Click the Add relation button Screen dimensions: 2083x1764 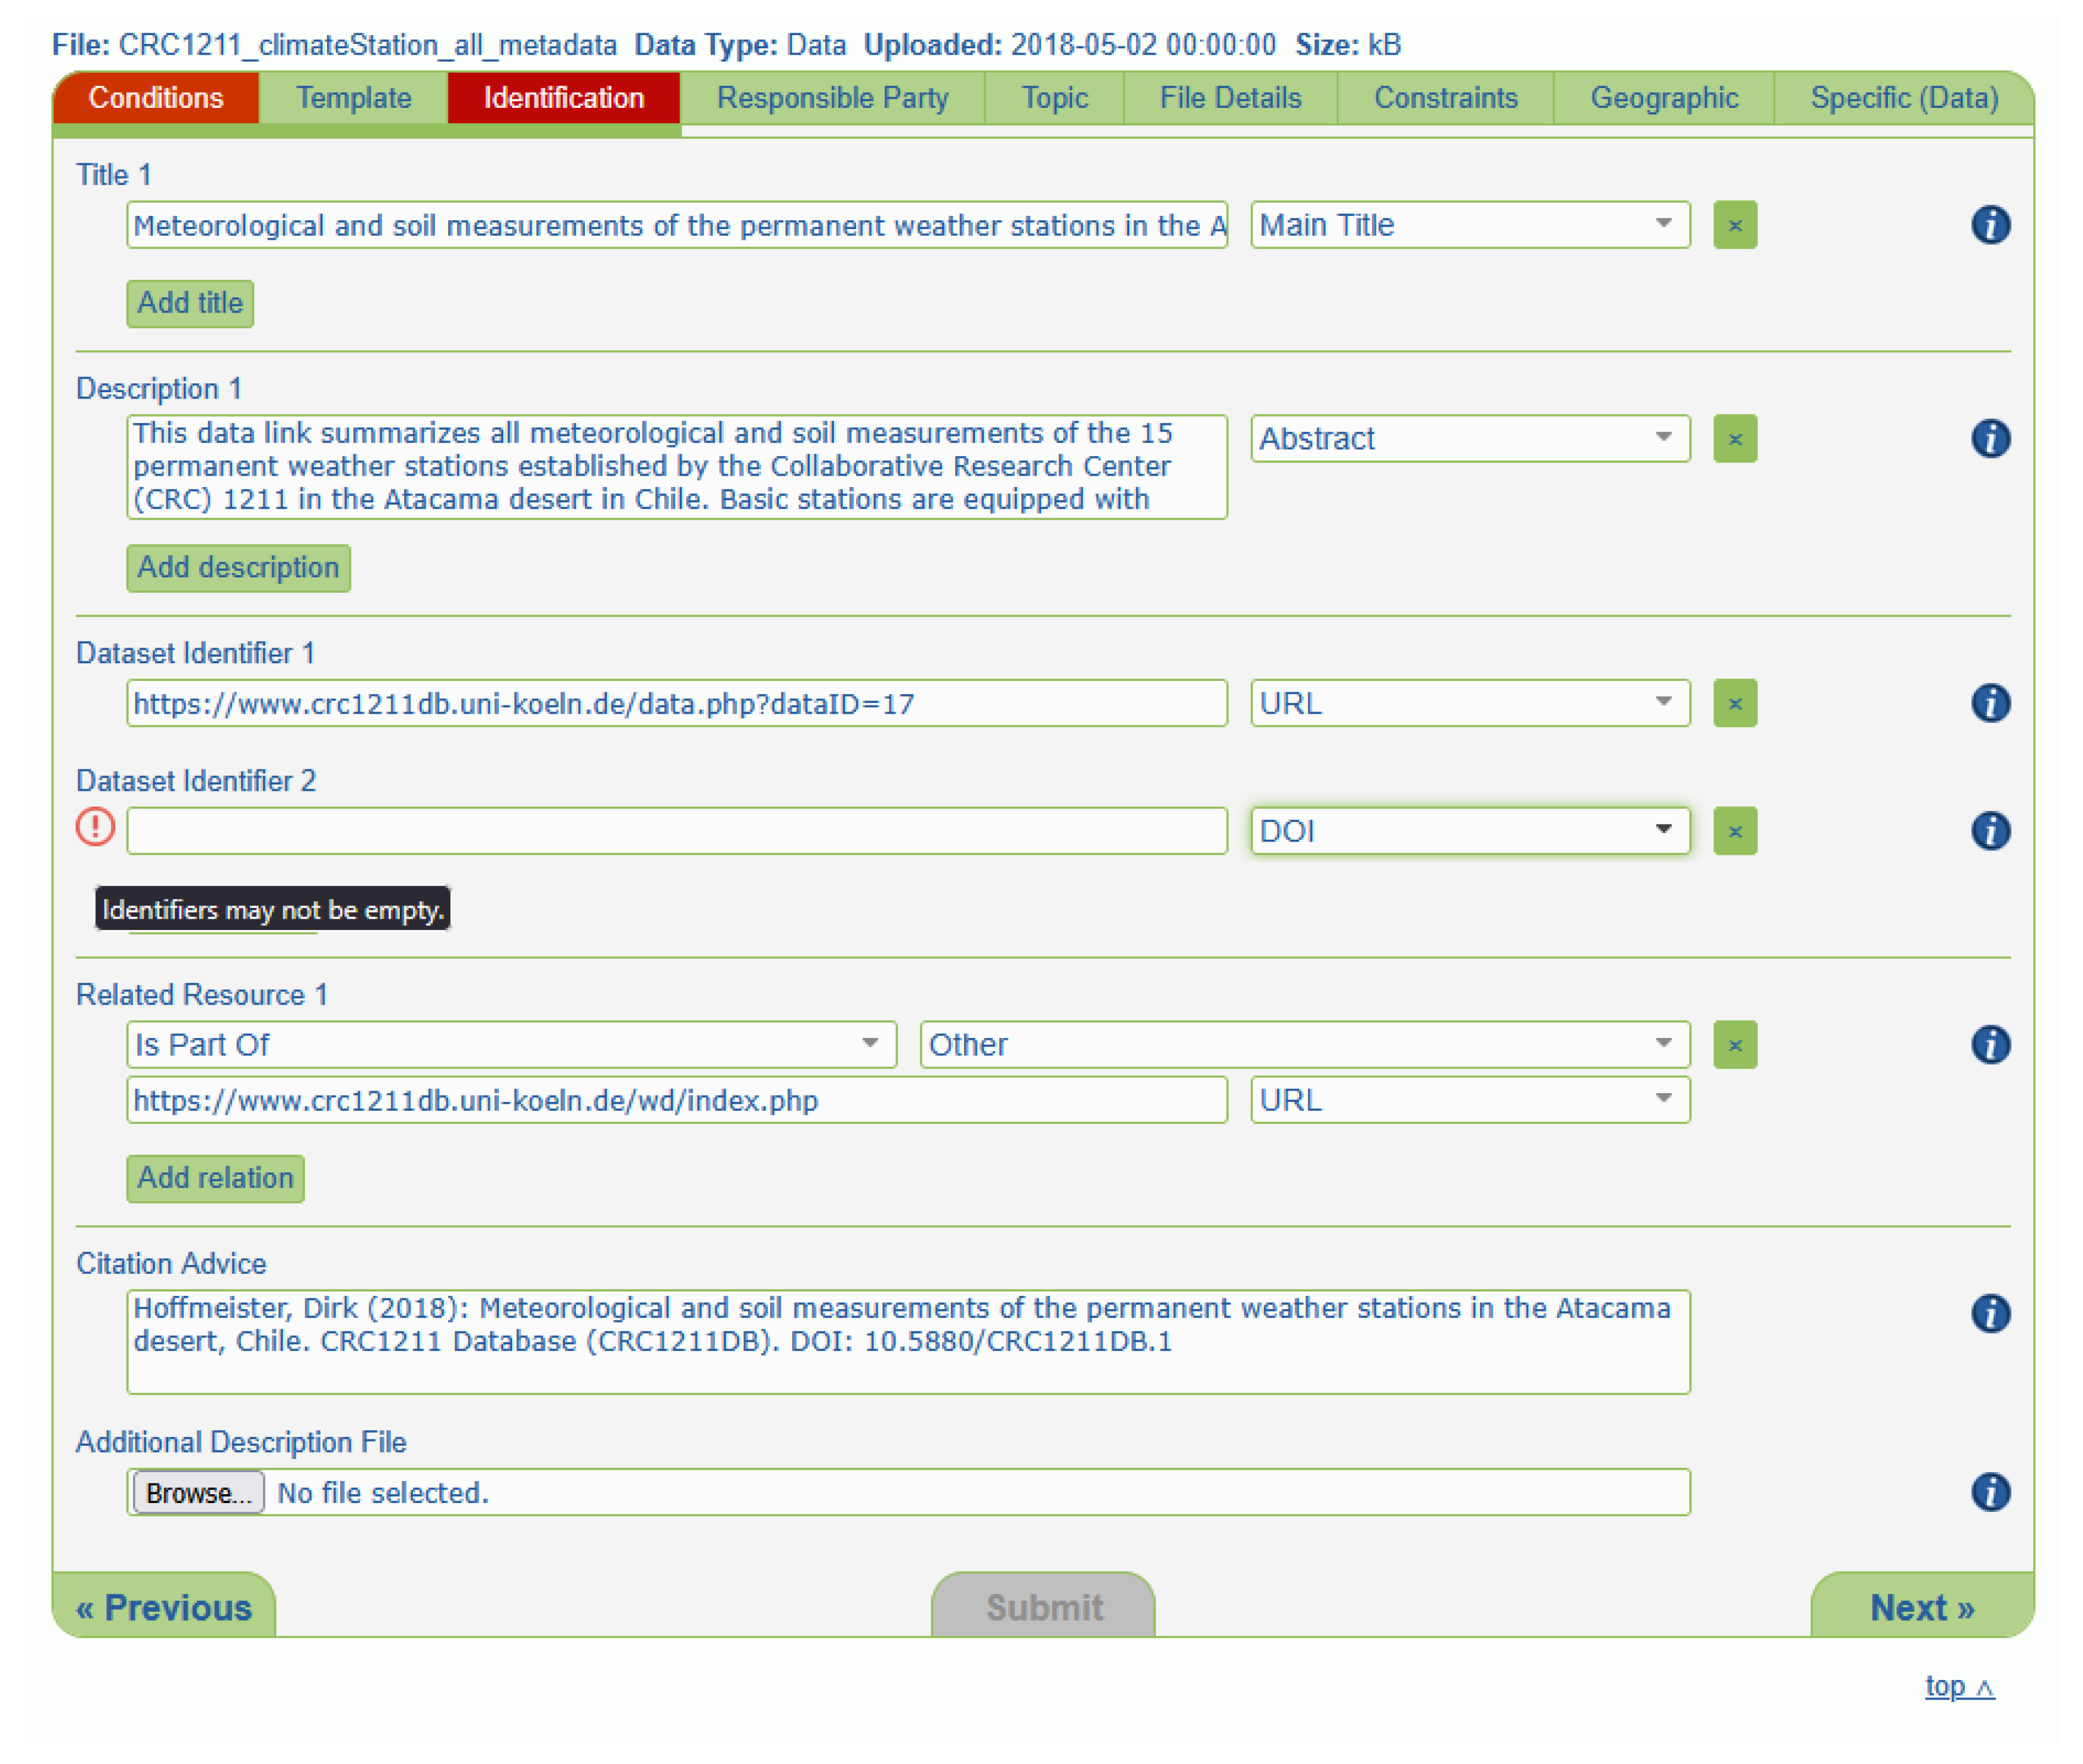click(215, 1178)
